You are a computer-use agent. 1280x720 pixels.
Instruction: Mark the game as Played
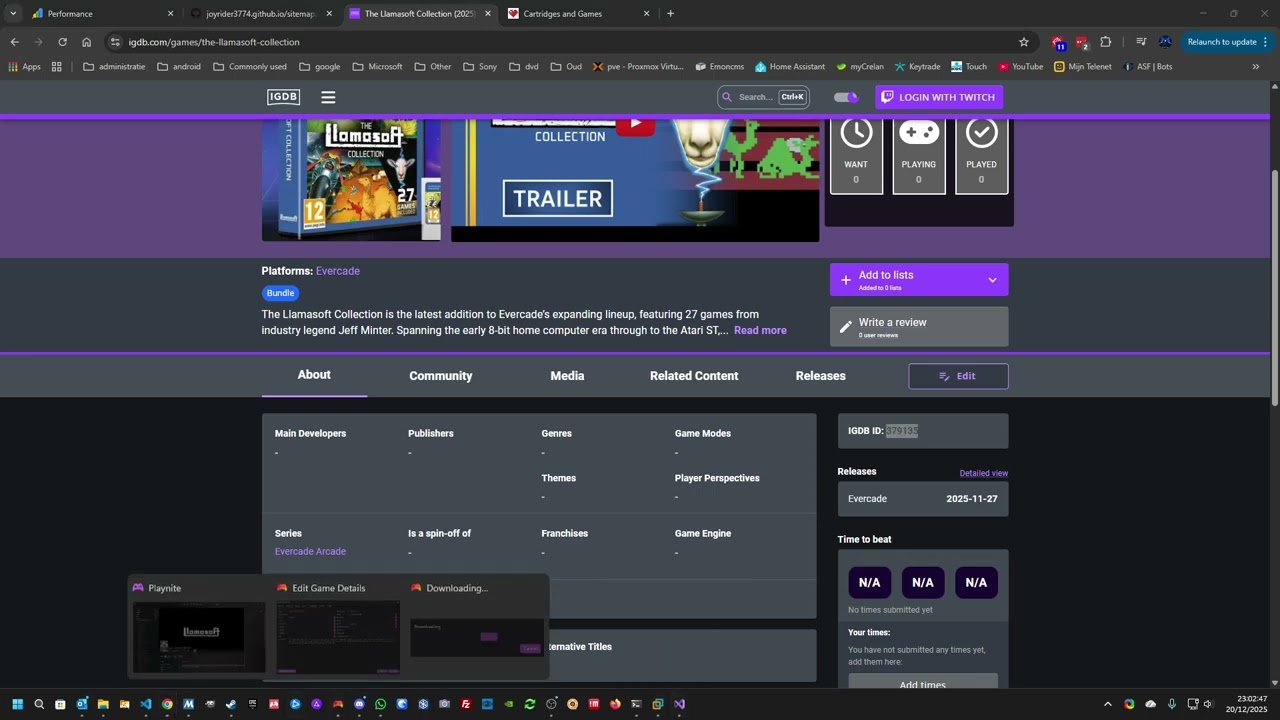click(x=981, y=155)
